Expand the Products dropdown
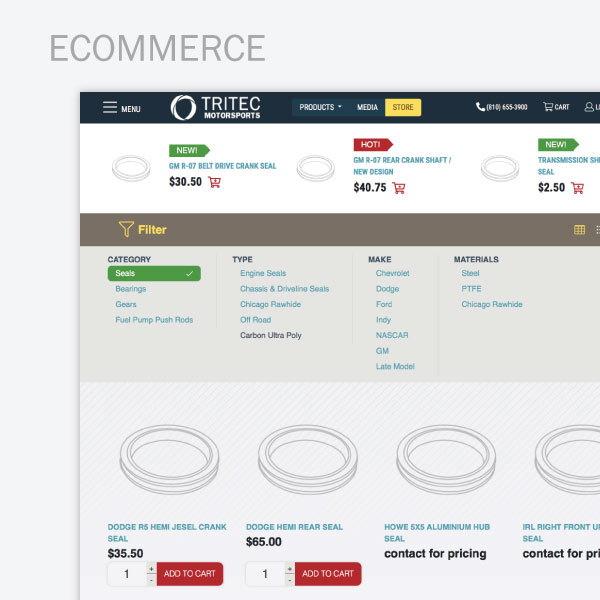This screenshot has width=600, height=600. click(320, 107)
